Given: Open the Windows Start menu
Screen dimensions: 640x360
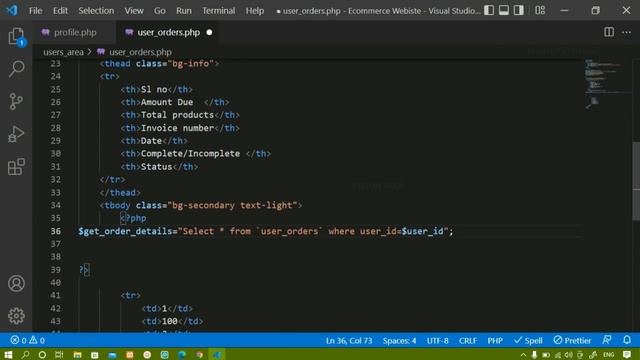Looking at the screenshot, I should coord(8,354).
